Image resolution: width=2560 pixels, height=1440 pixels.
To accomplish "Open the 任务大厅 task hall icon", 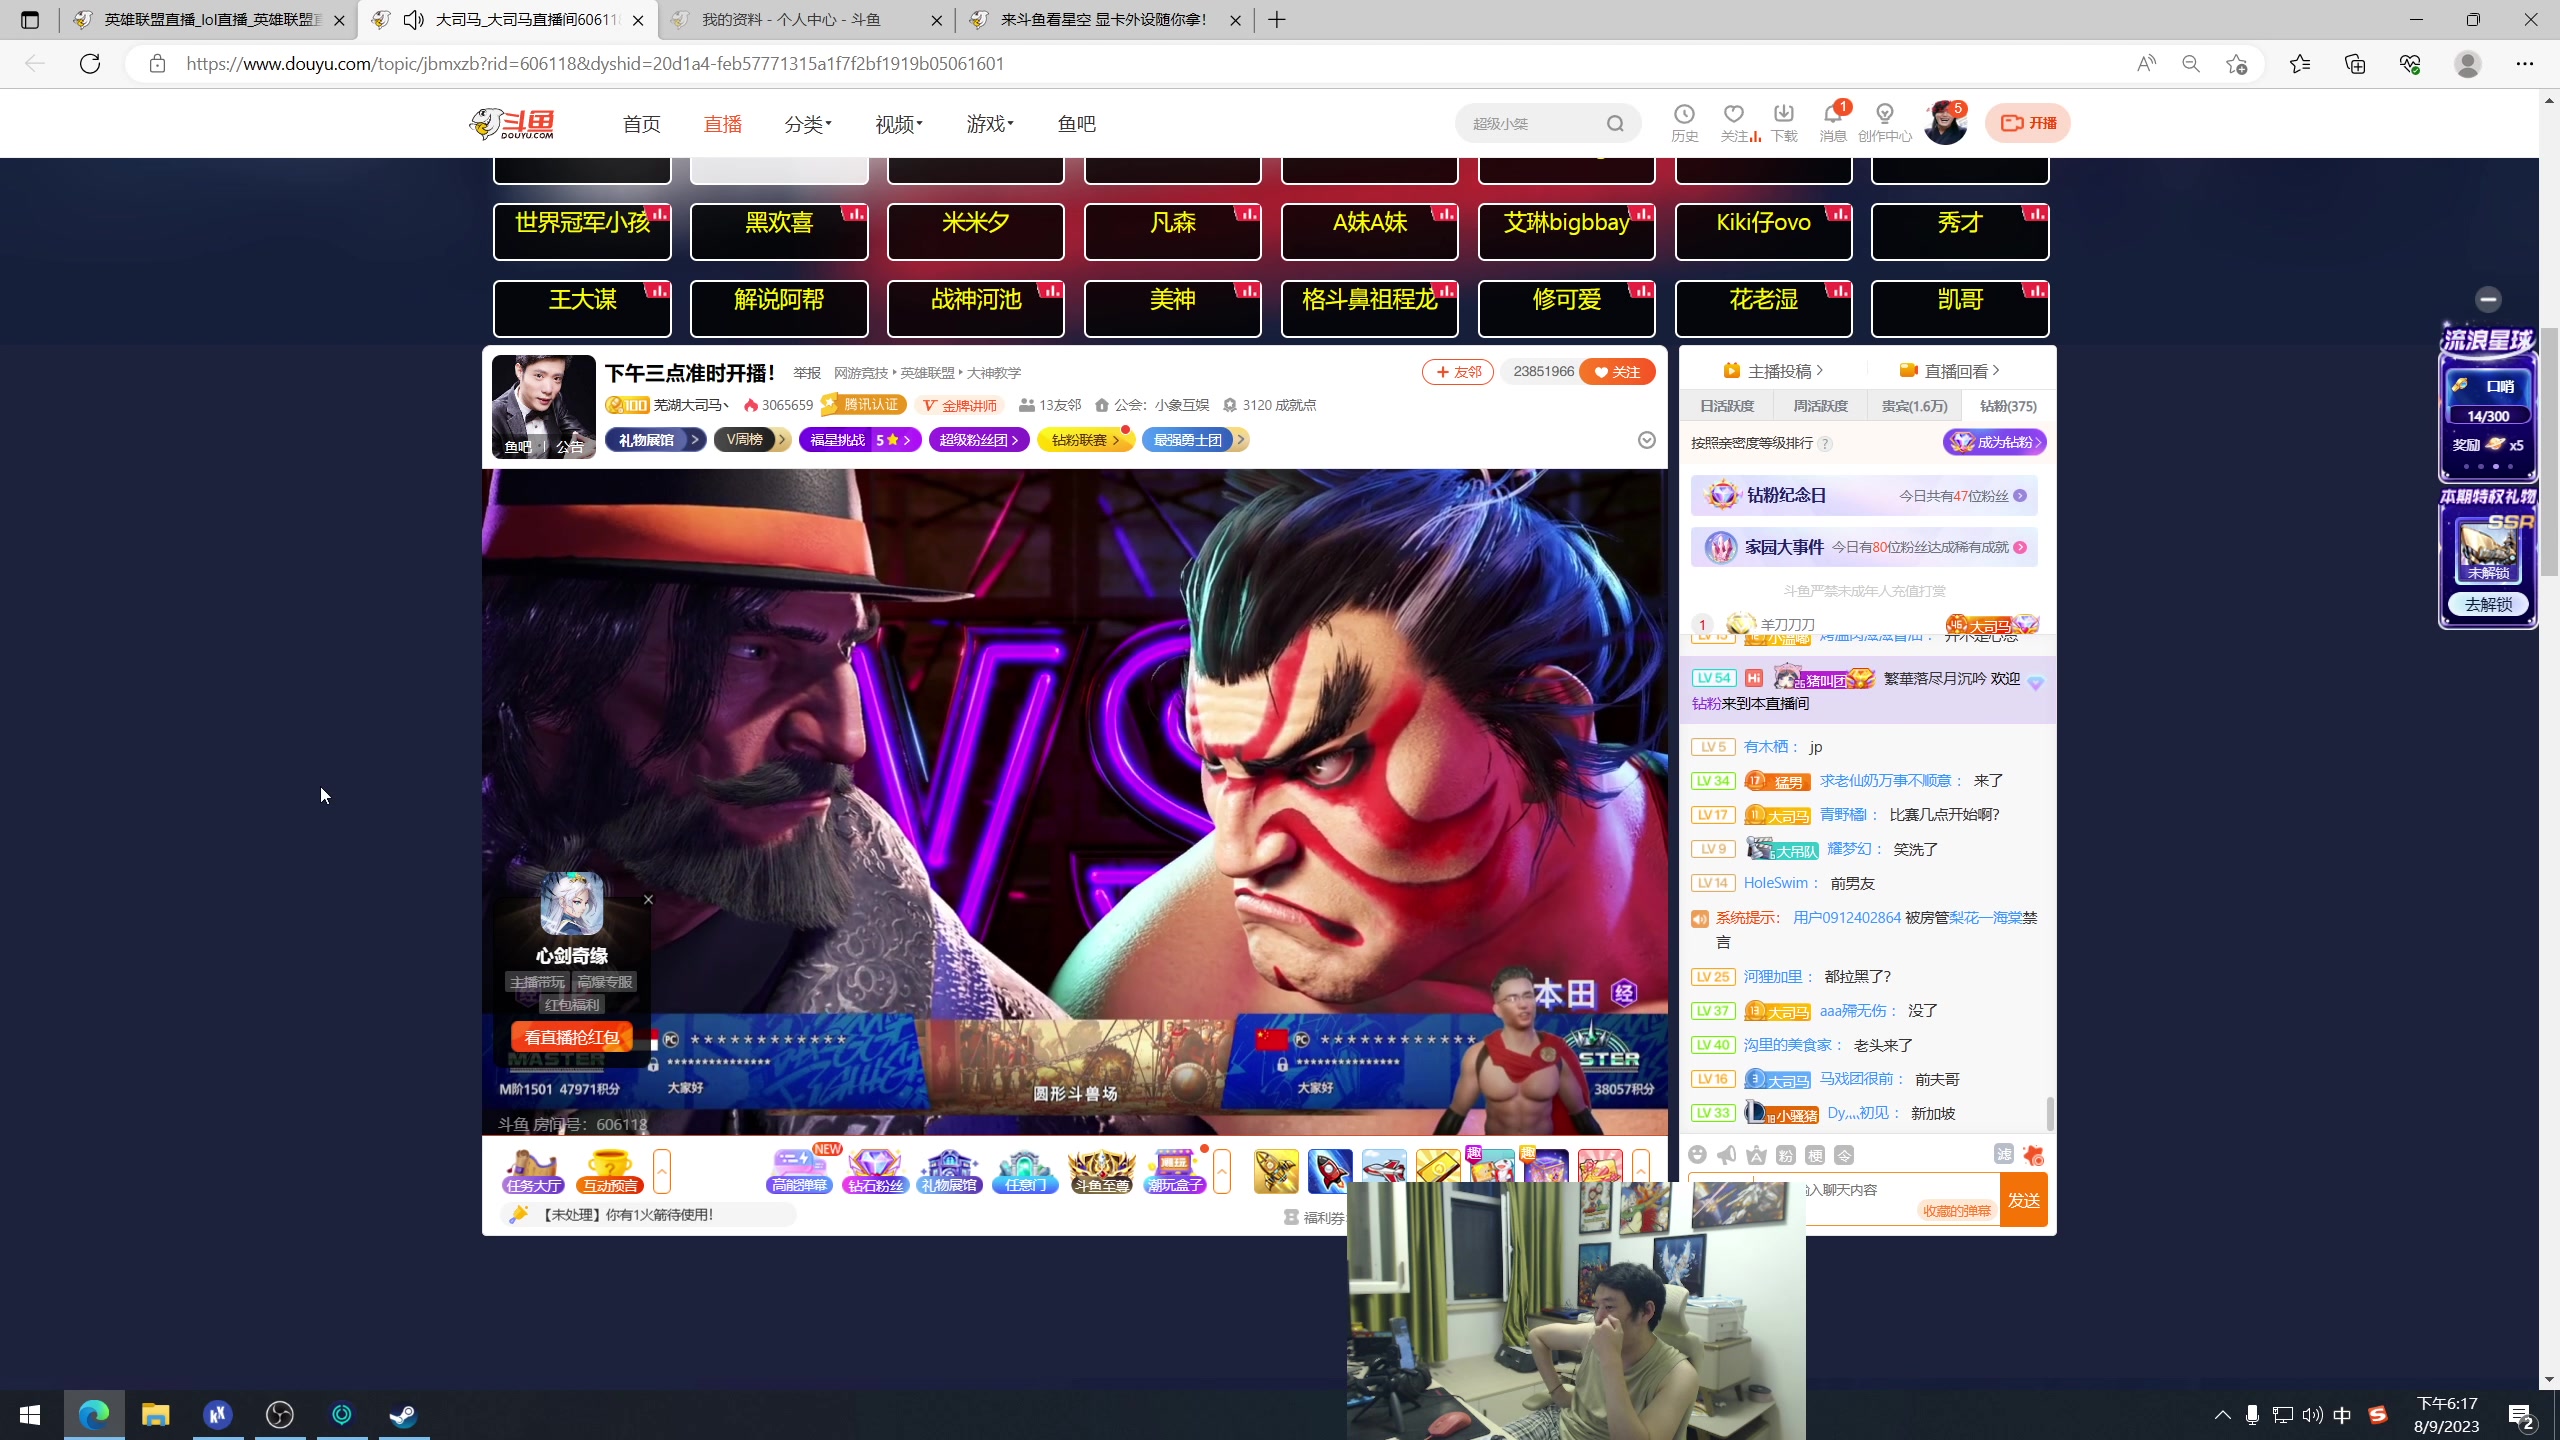I will (x=533, y=1171).
